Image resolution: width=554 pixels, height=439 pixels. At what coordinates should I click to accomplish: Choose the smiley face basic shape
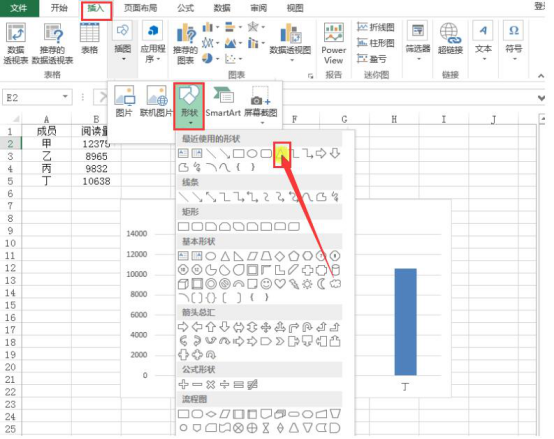[x=266, y=284]
